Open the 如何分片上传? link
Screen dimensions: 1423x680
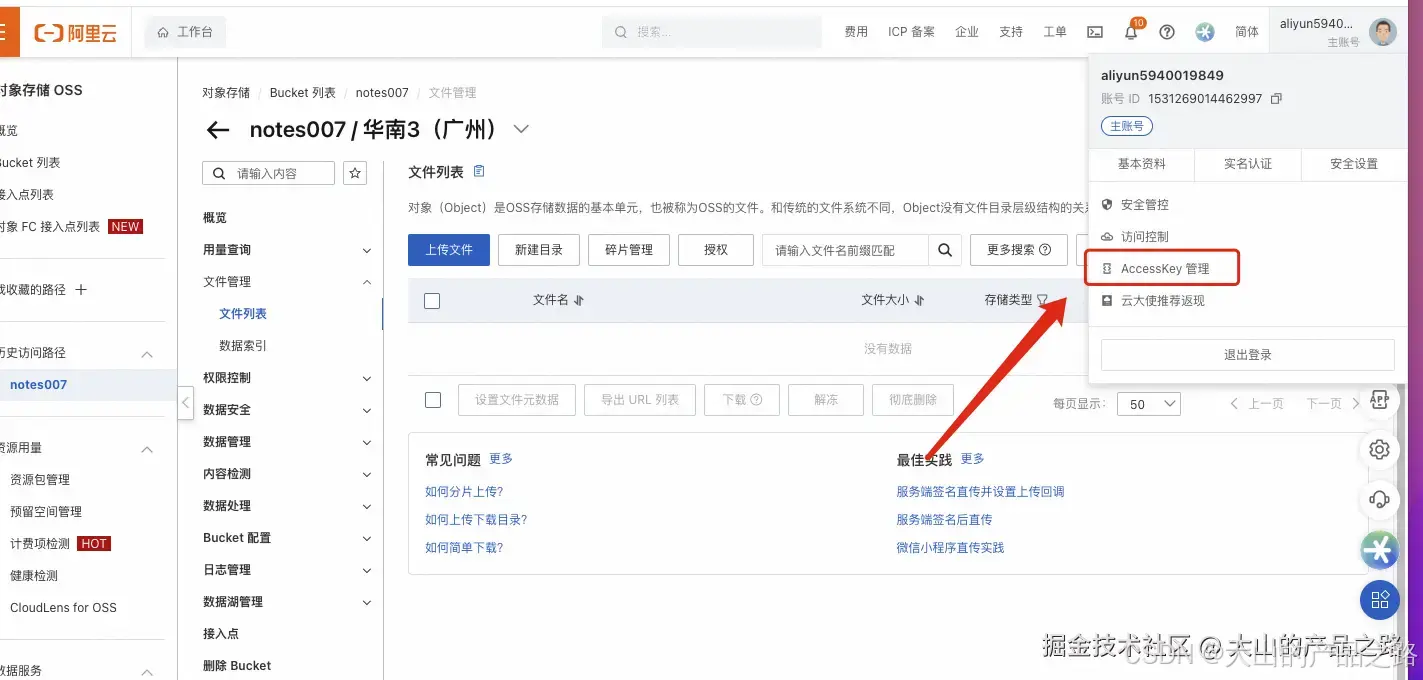click(464, 492)
